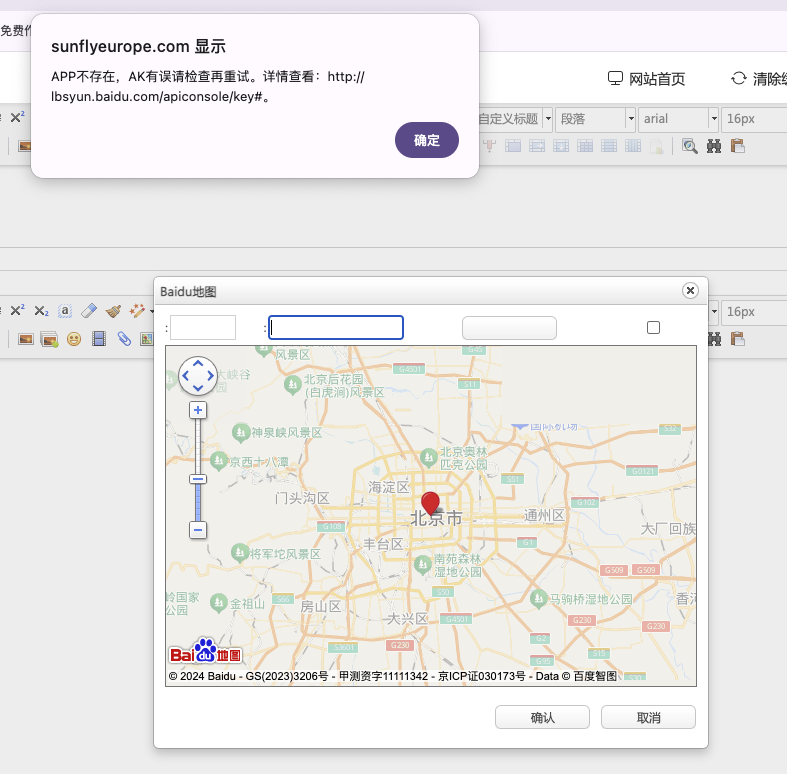
Task: Click 取消 in the Baidu地图 dialog
Action: pyautogui.click(x=648, y=717)
